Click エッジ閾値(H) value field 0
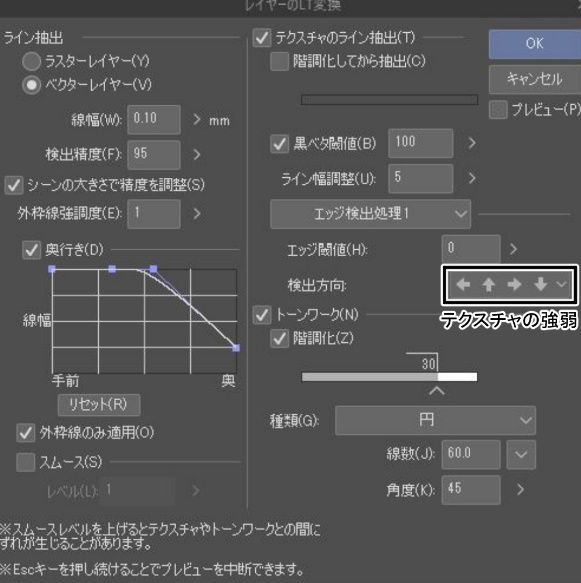Viewport: 581px width, 583px height. coord(471,249)
